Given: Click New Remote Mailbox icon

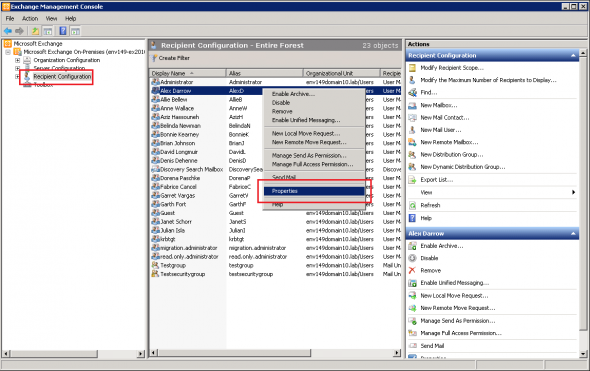Looking at the screenshot, I should click(x=412, y=142).
